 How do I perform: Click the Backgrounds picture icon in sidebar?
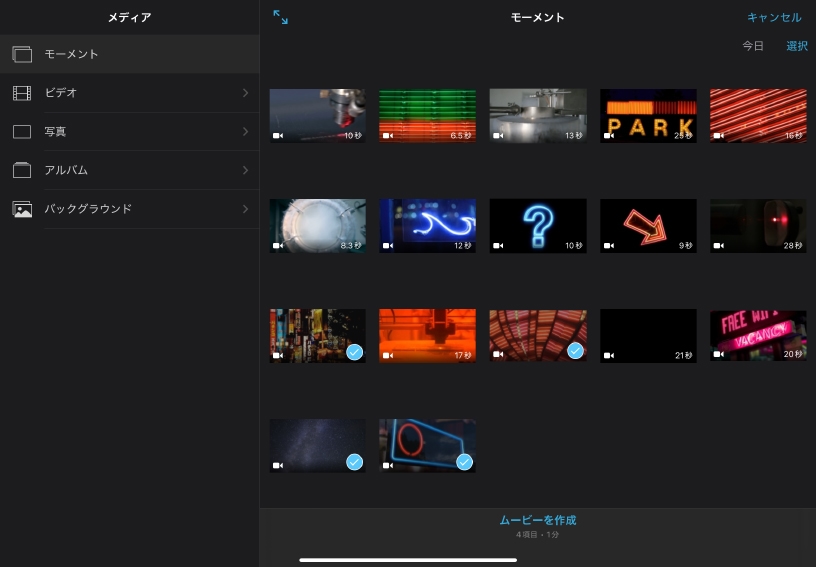pyautogui.click(x=22, y=209)
